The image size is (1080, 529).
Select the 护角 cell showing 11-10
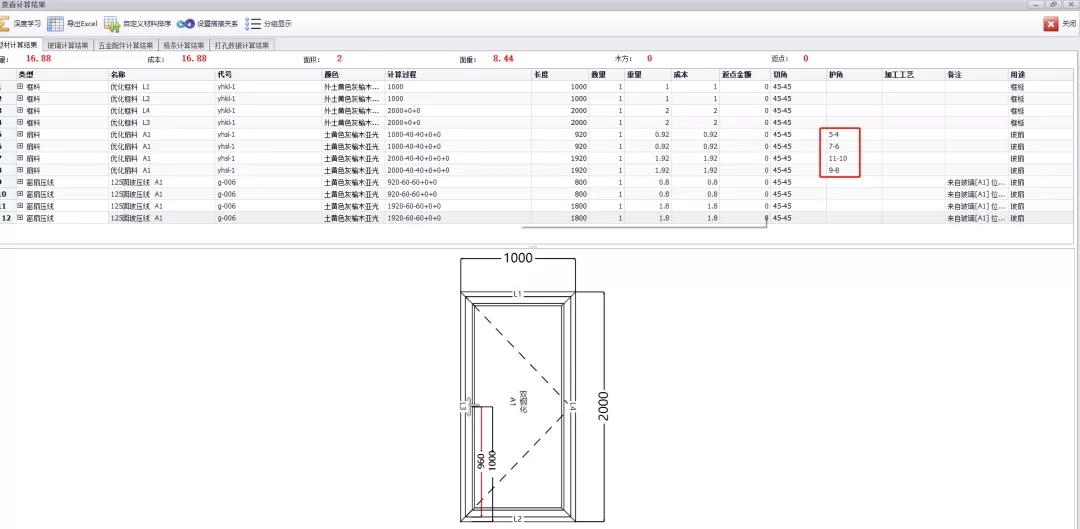pos(838,158)
